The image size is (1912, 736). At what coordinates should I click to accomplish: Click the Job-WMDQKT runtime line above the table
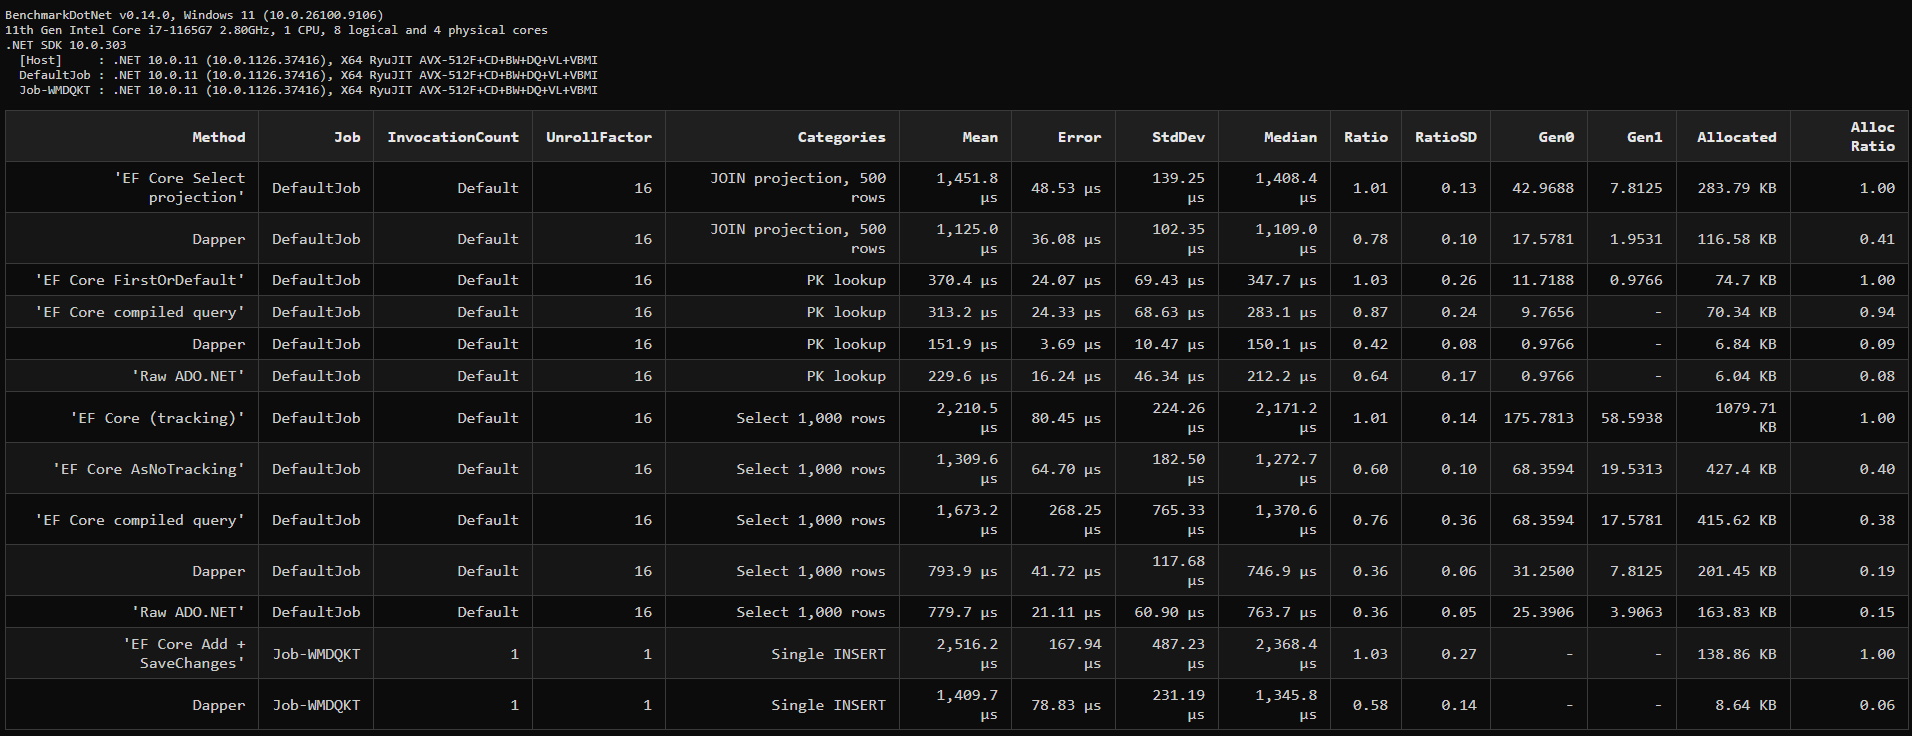point(308,90)
